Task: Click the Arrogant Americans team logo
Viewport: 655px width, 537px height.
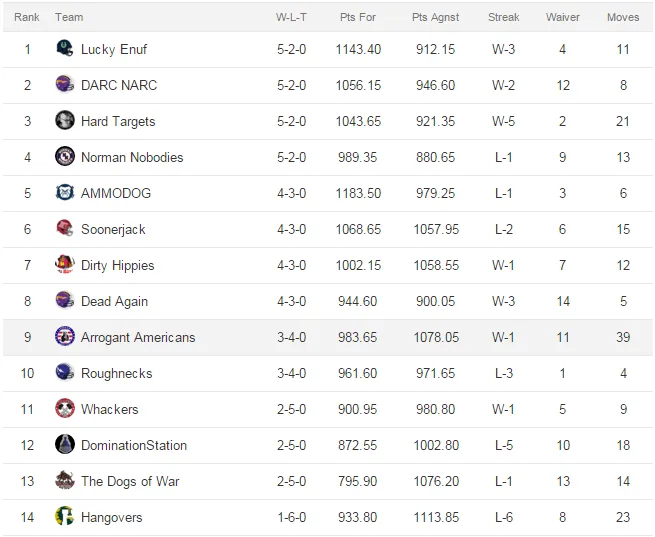Action: pos(65,337)
